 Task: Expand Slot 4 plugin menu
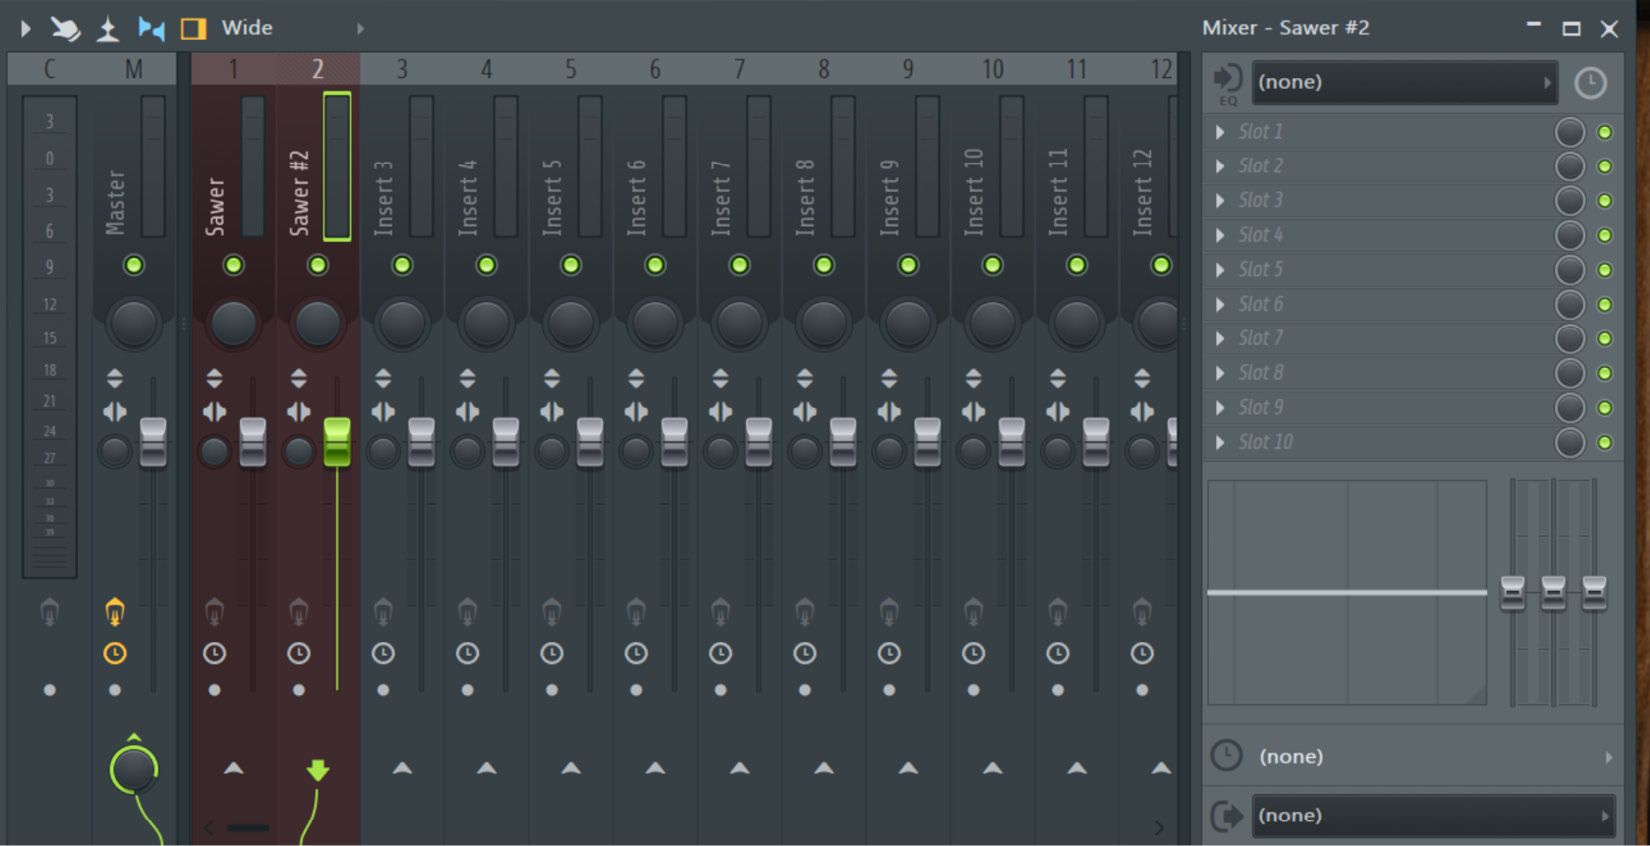click(x=1220, y=235)
